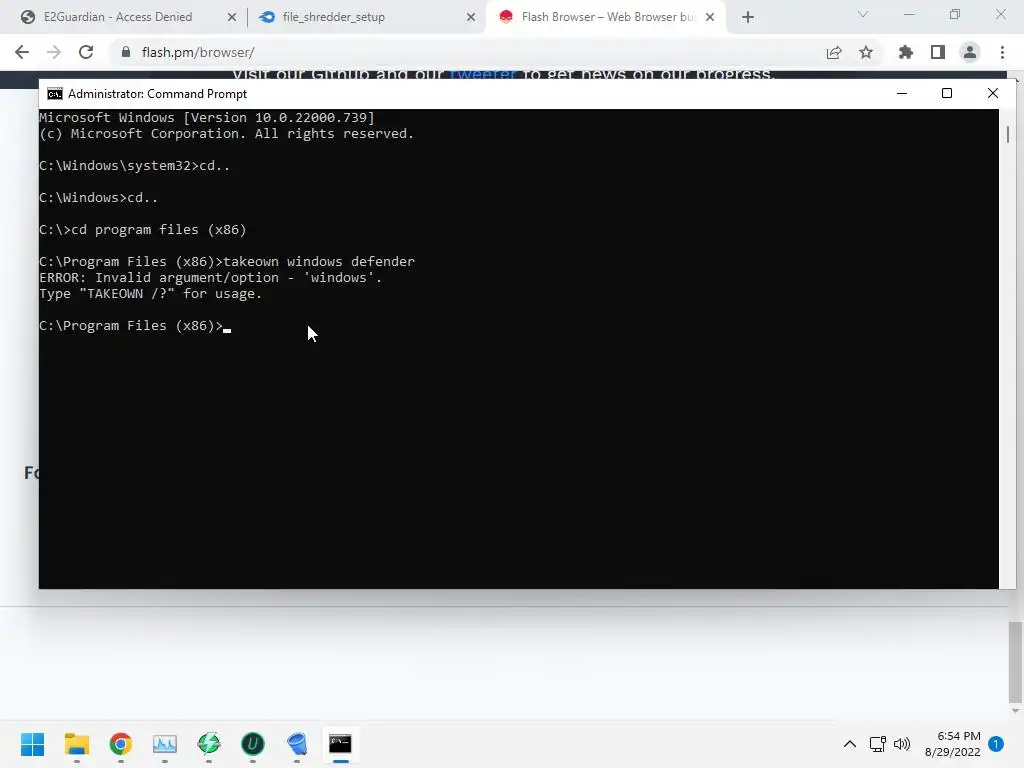
Task: Open the green U taskbar app
Action: 253,744
